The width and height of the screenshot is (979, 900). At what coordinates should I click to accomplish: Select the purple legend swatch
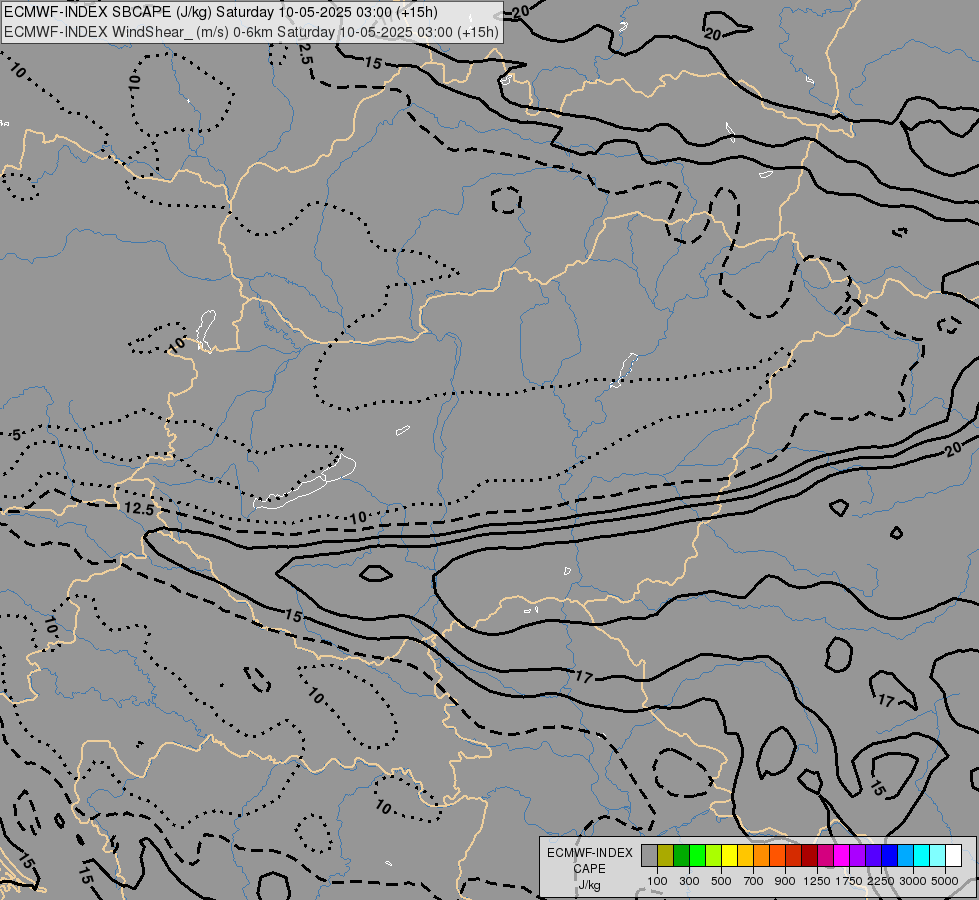(x=857, y=856)
